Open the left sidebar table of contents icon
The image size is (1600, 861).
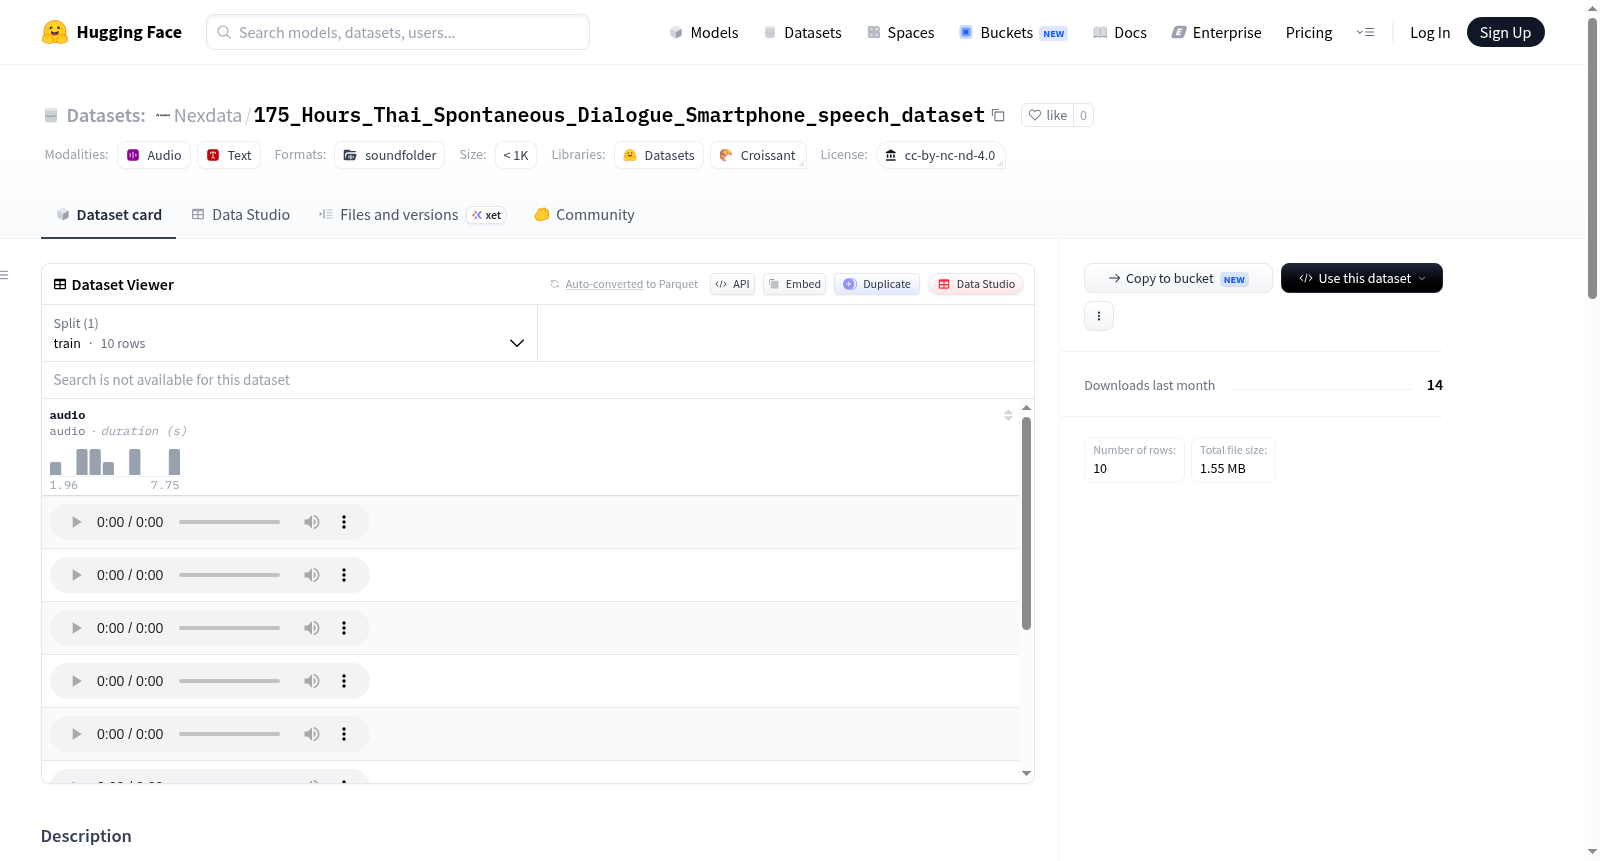[x=4, y=275]
